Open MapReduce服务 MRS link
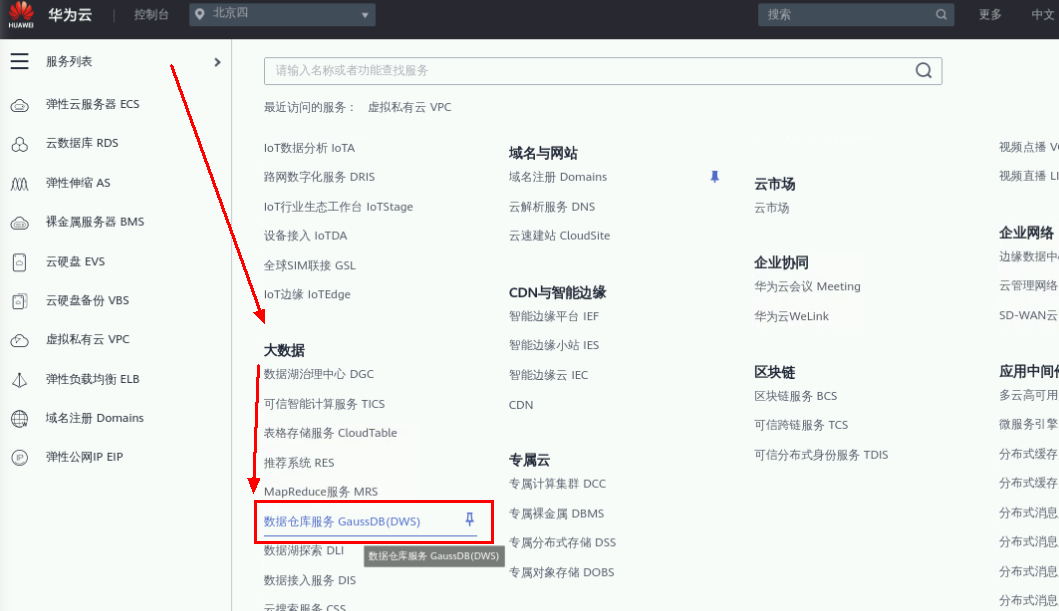 tap(321, 492)
